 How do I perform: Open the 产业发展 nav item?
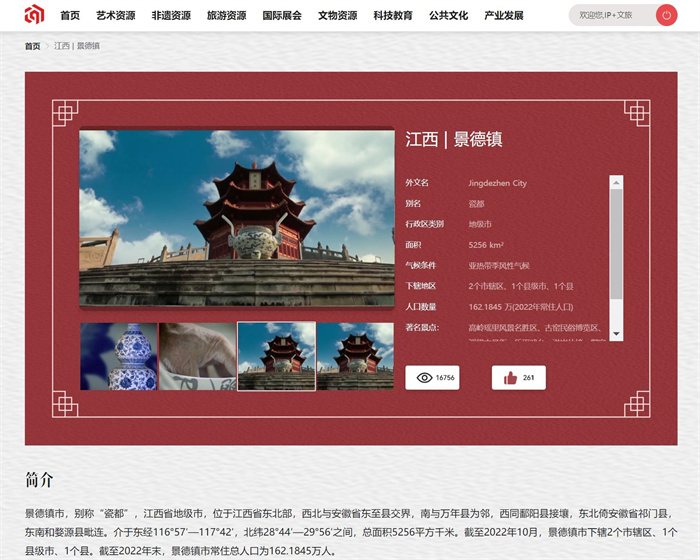503,16
